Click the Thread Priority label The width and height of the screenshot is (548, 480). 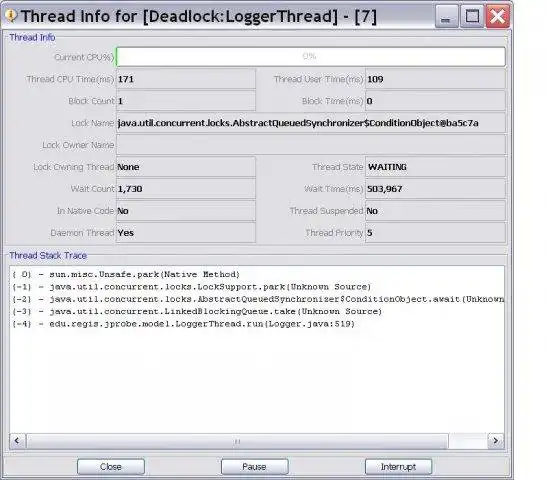(334, 233)
